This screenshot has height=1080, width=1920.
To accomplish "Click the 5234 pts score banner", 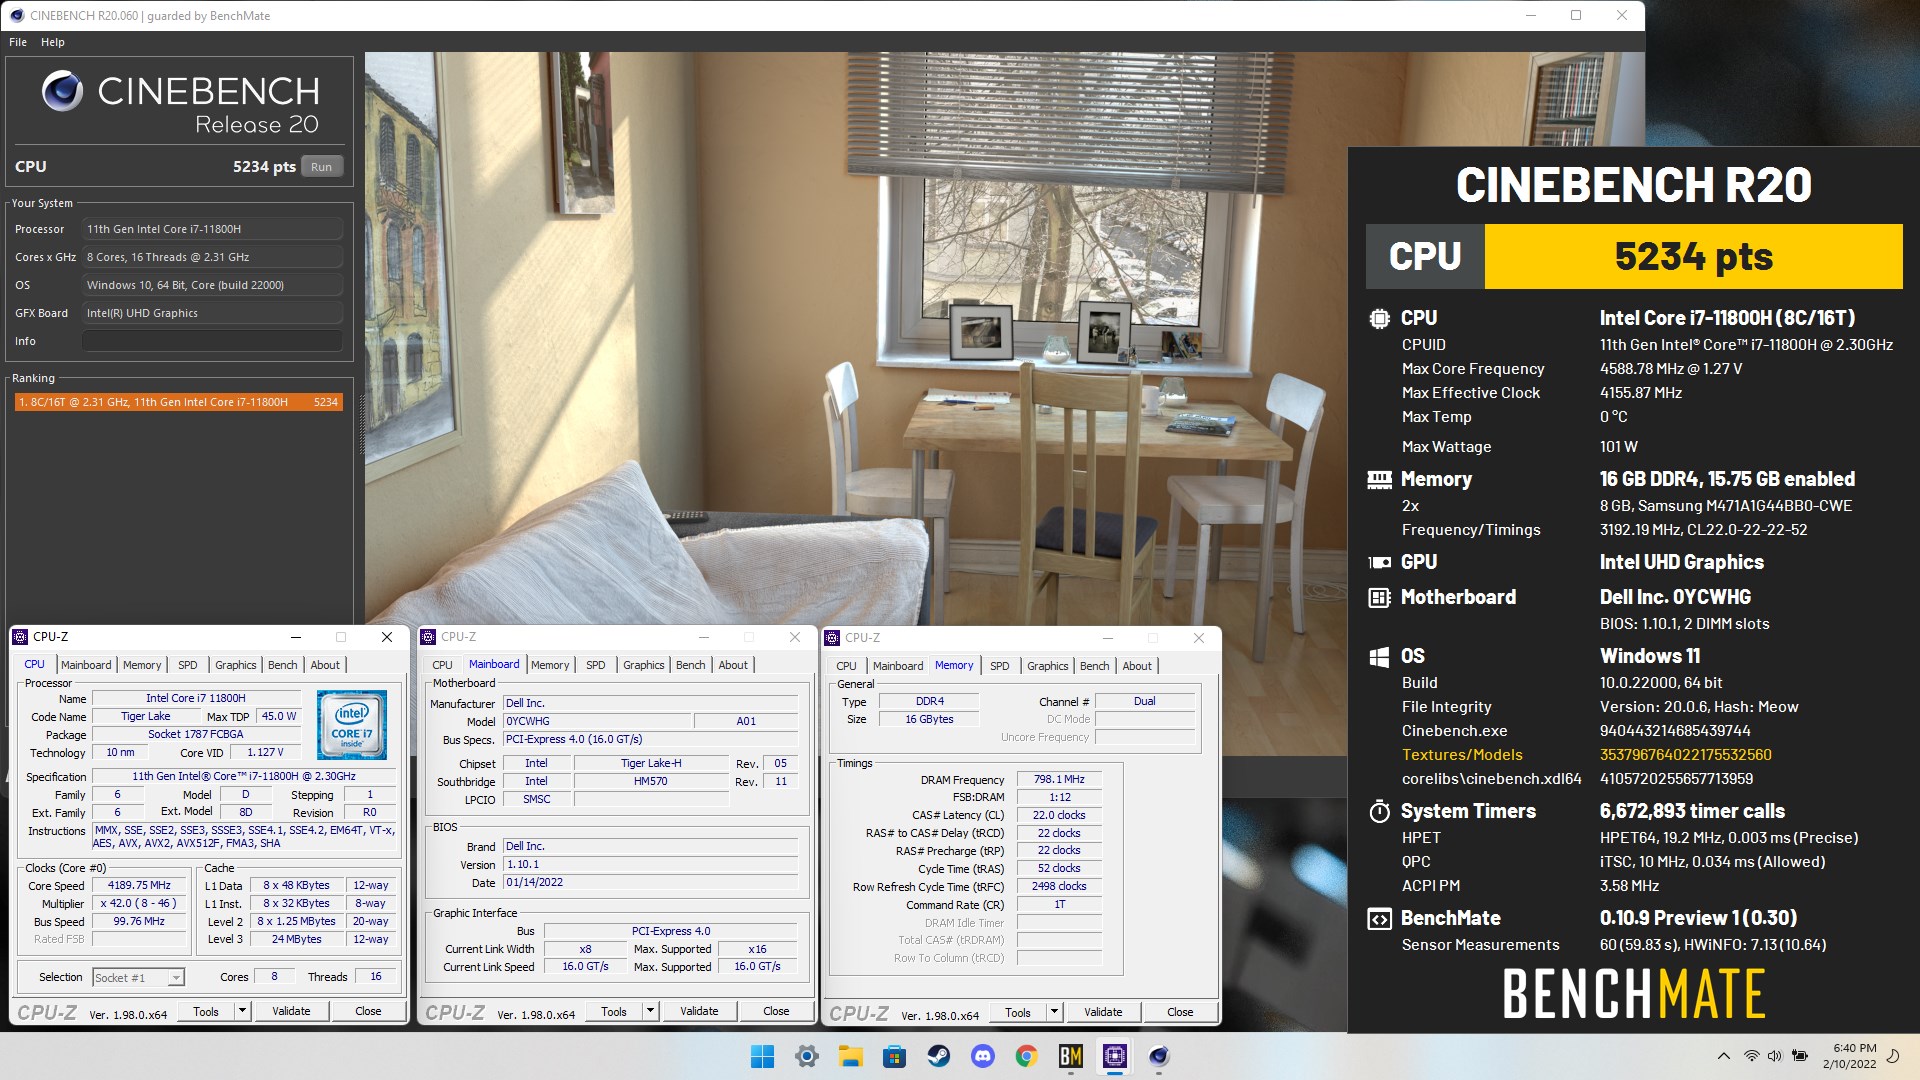I will 1693,257.
